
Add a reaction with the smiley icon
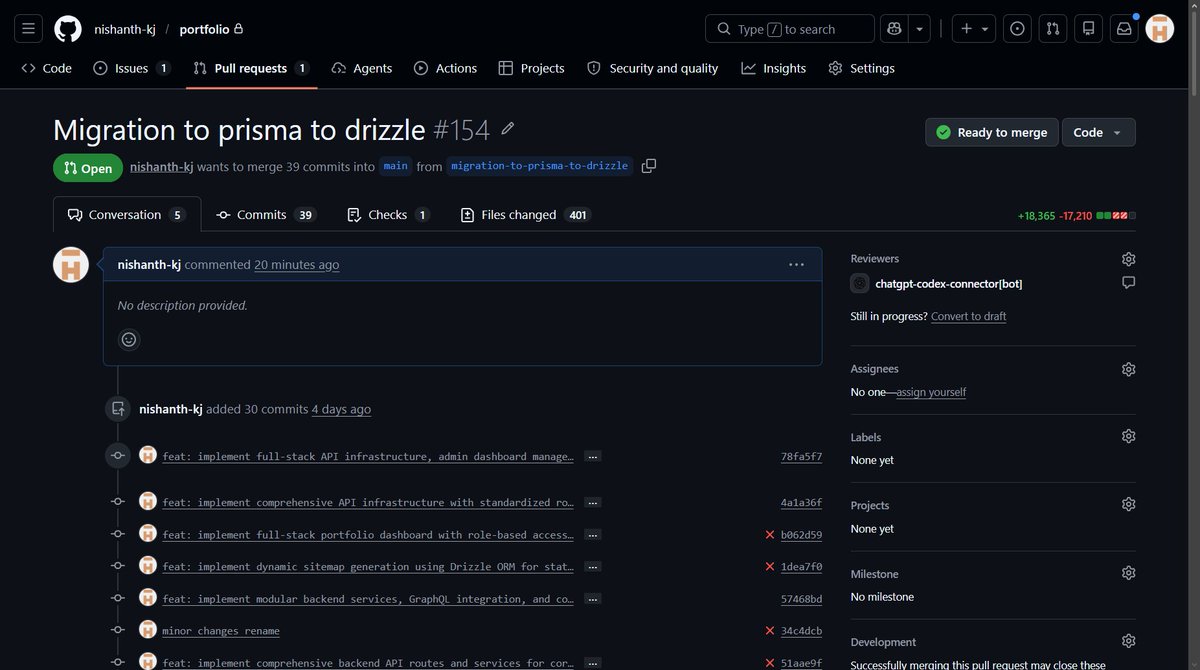tap(129, 340)
